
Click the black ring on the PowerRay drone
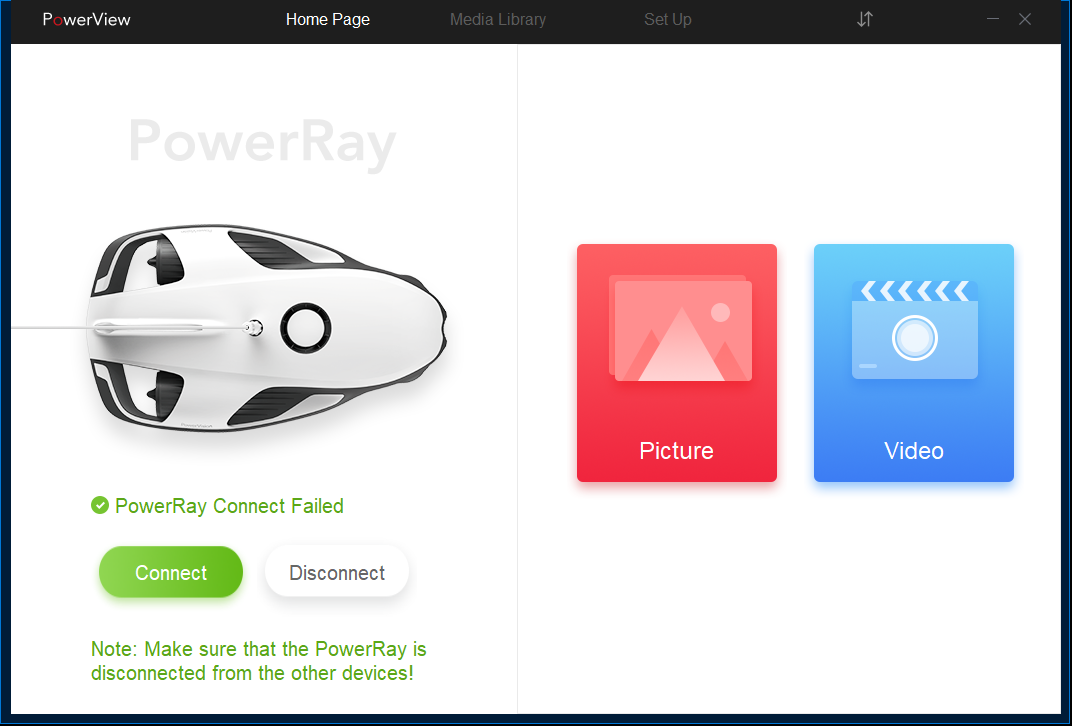pos(306,328)
